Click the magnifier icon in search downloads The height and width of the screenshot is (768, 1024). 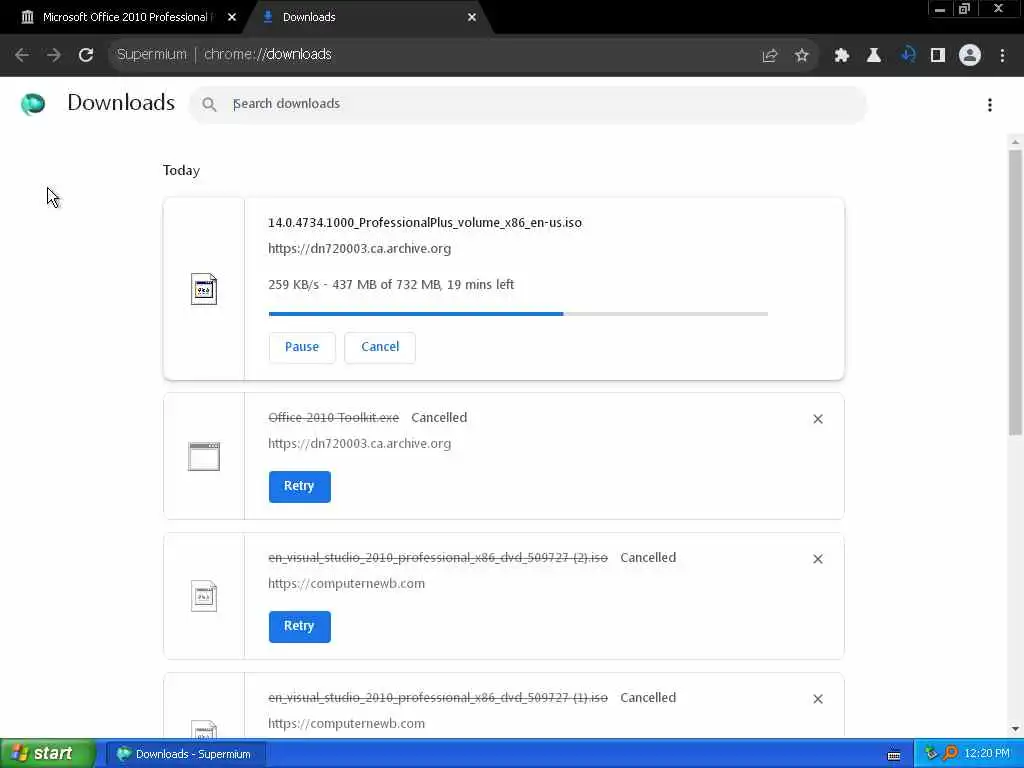coord(209,104)
